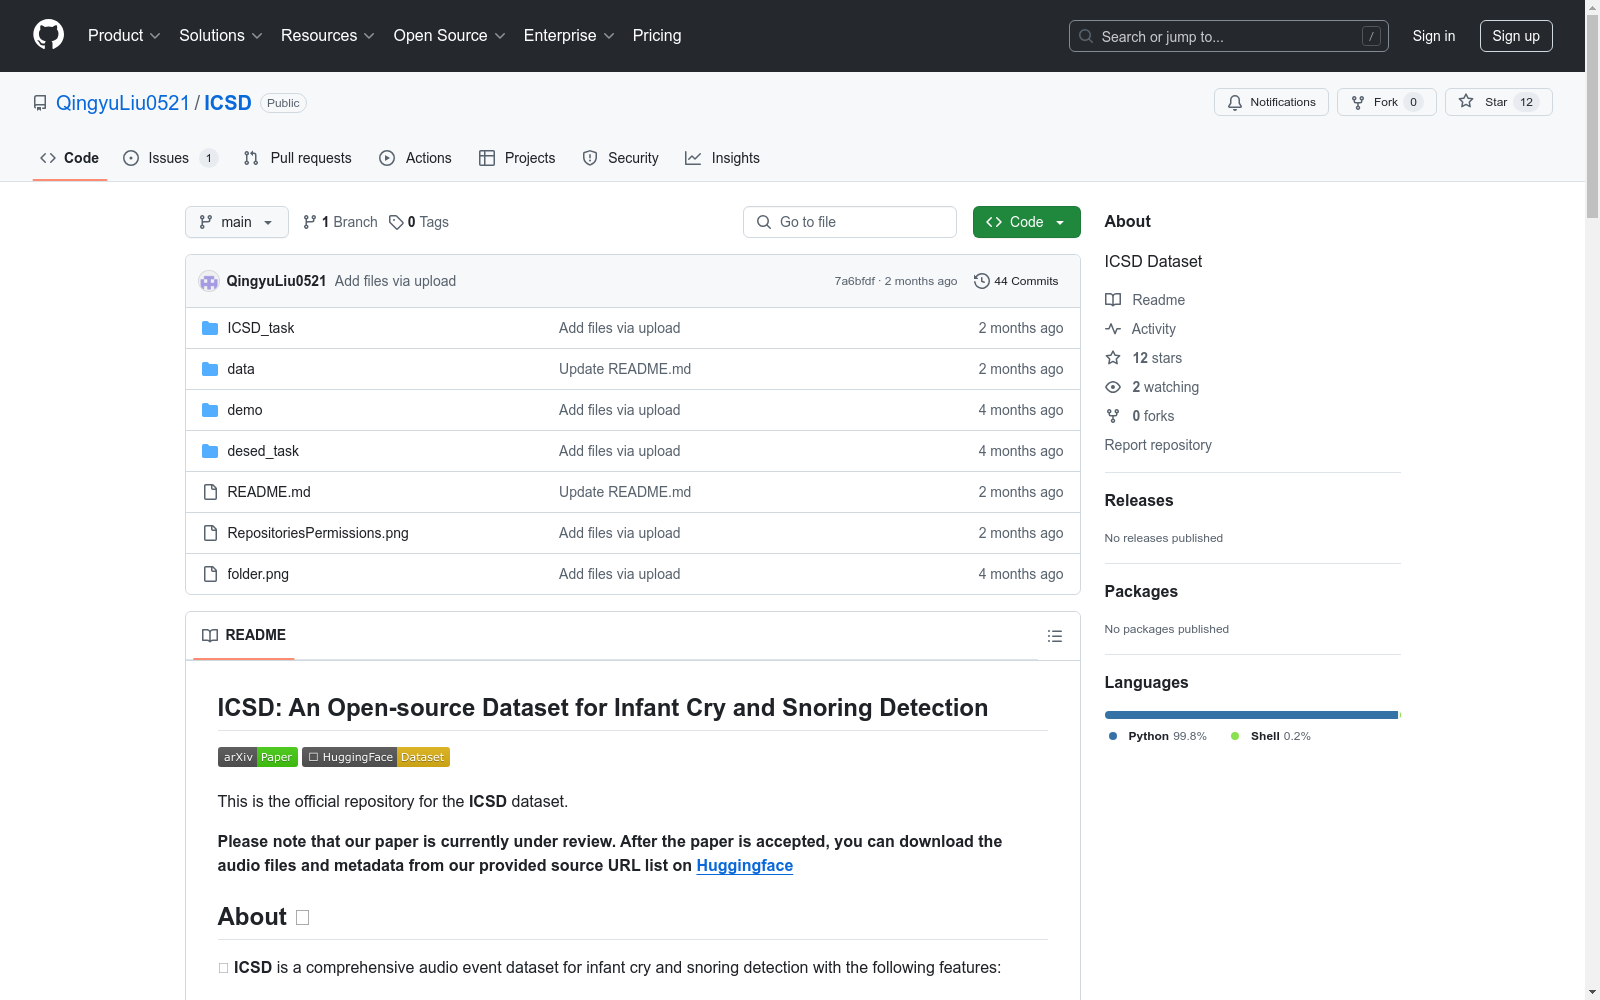Switch to the Issues tab
Image resolution: width=1600 pixels, height=1000 pixels.
[168, 158]
